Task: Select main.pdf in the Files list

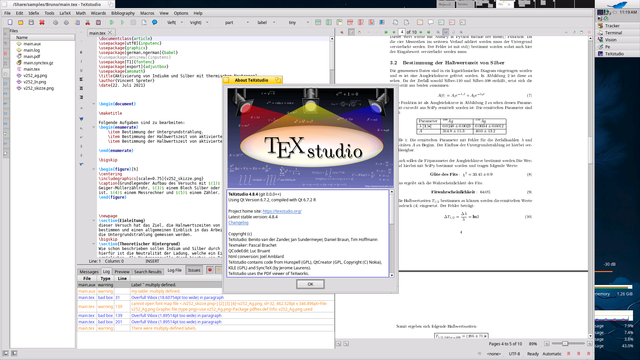Action: (31, 56)
